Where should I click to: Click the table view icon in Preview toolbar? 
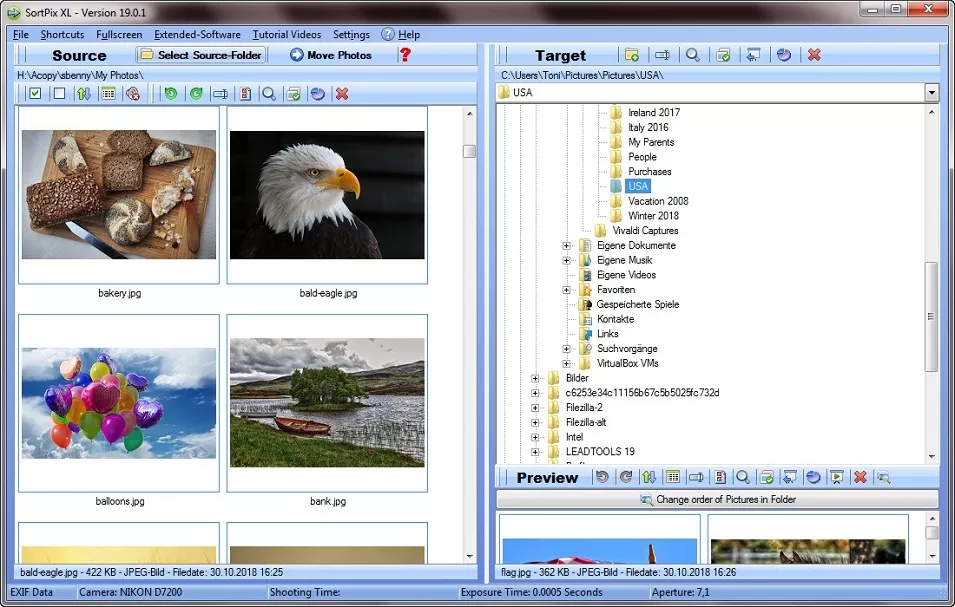point(673,477)
